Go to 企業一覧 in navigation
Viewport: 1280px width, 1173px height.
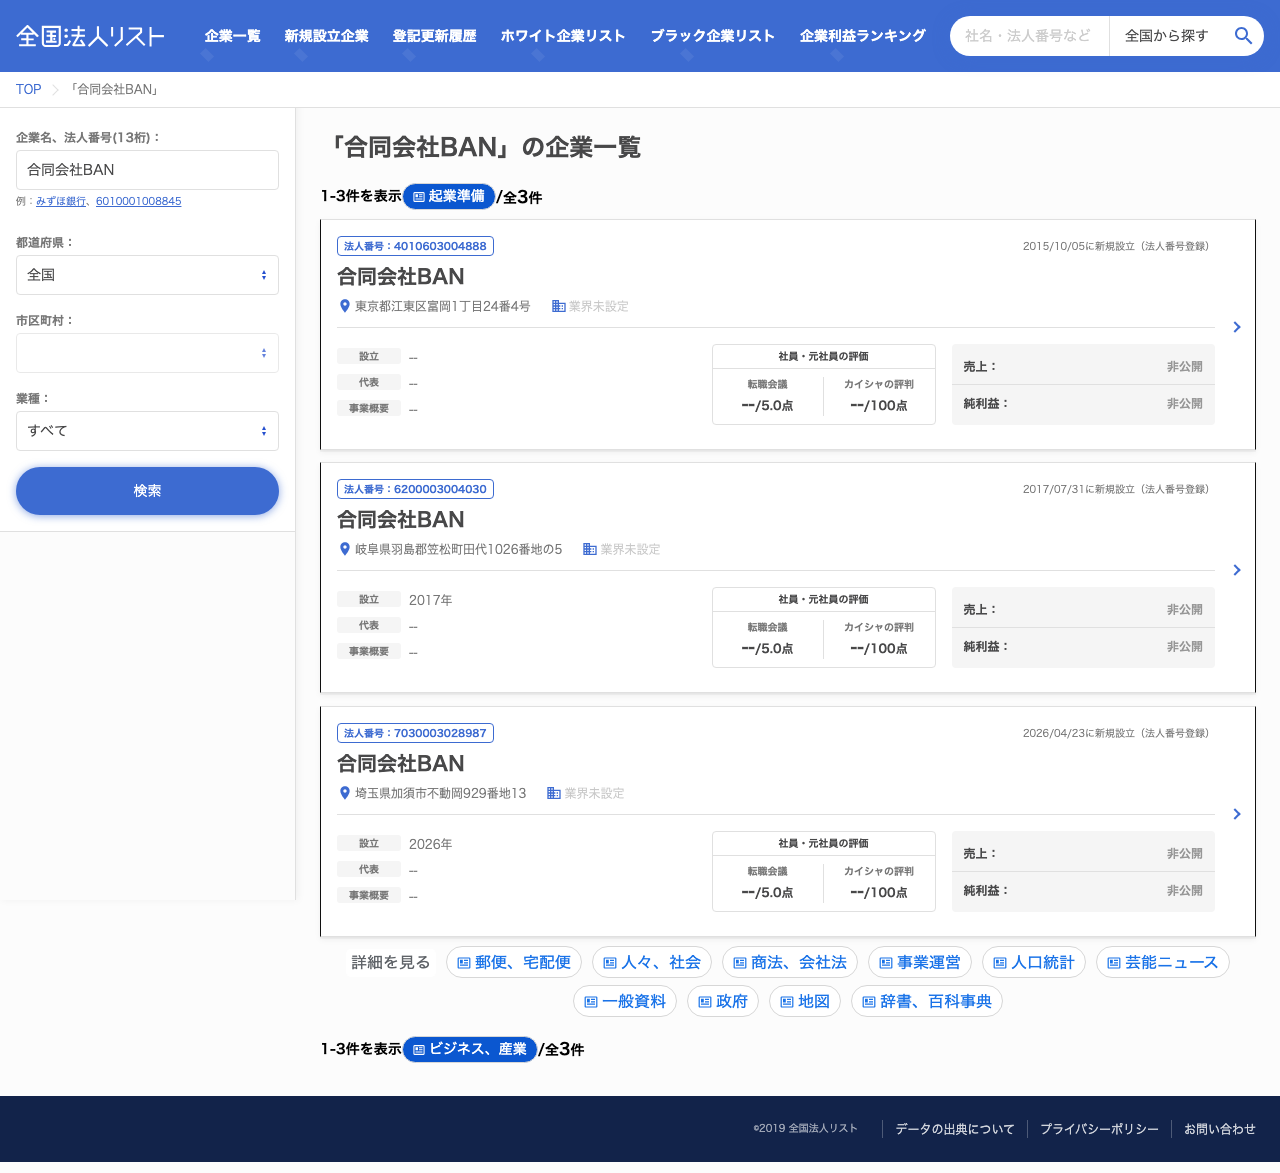232,36
